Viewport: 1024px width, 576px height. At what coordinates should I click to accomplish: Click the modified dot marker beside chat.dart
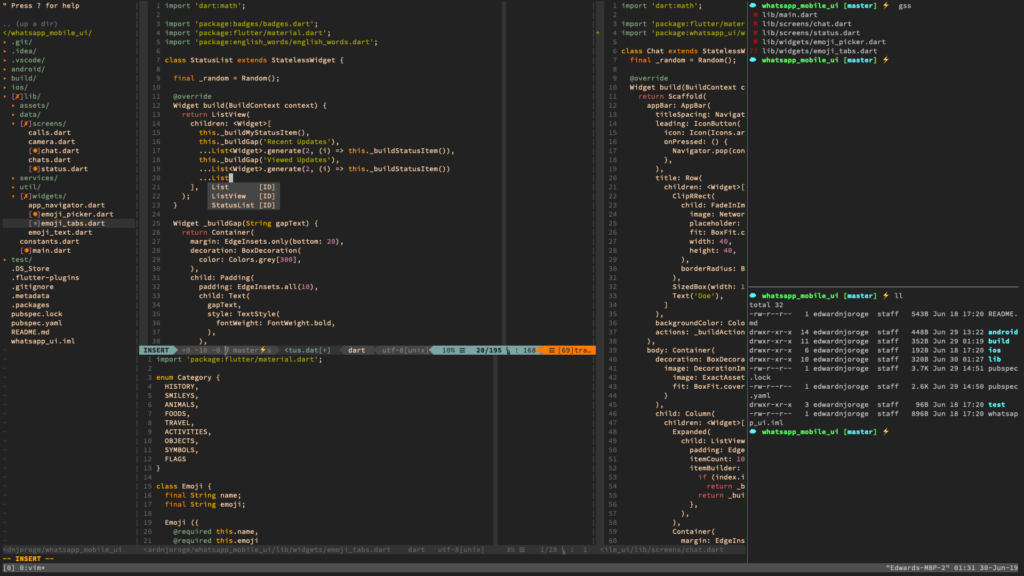(x=36, y=150)
